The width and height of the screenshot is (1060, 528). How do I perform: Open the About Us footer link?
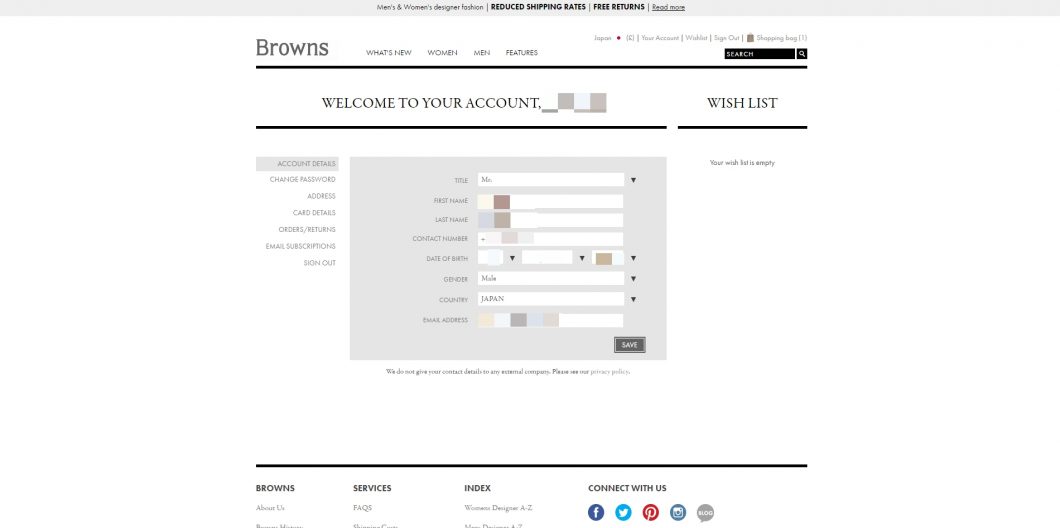click(x=270, y=508)
